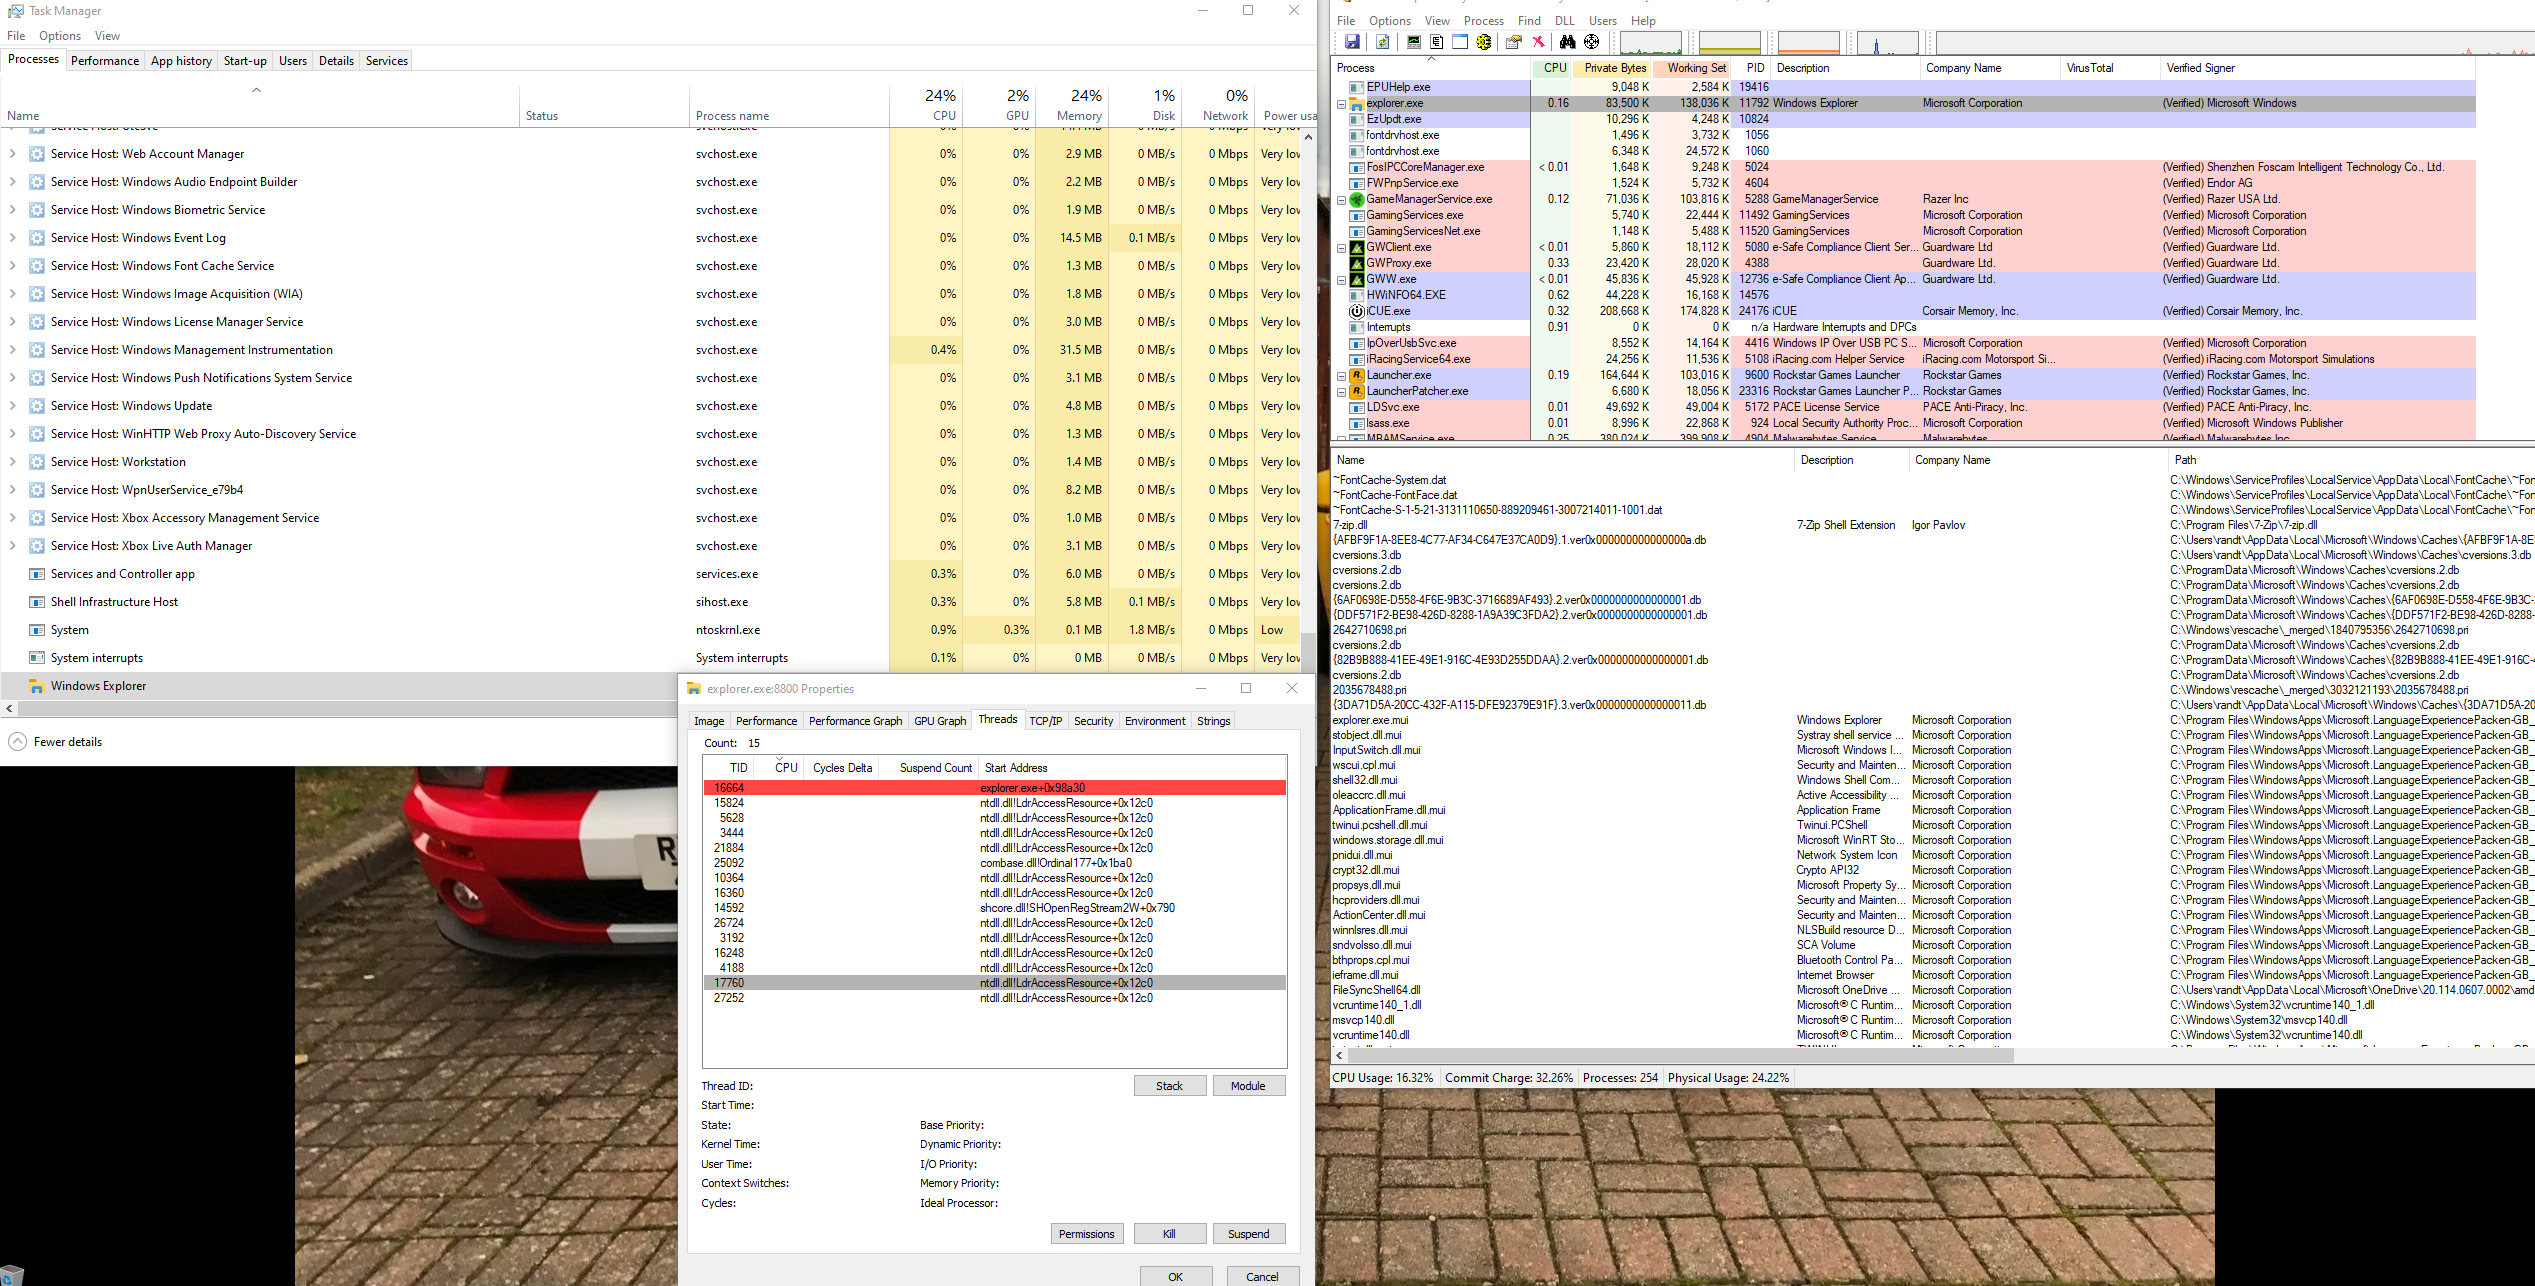Click the lower pane horizontal scrollbar
This screenshot has width=2535, height=1286.
point(1680,1055)
